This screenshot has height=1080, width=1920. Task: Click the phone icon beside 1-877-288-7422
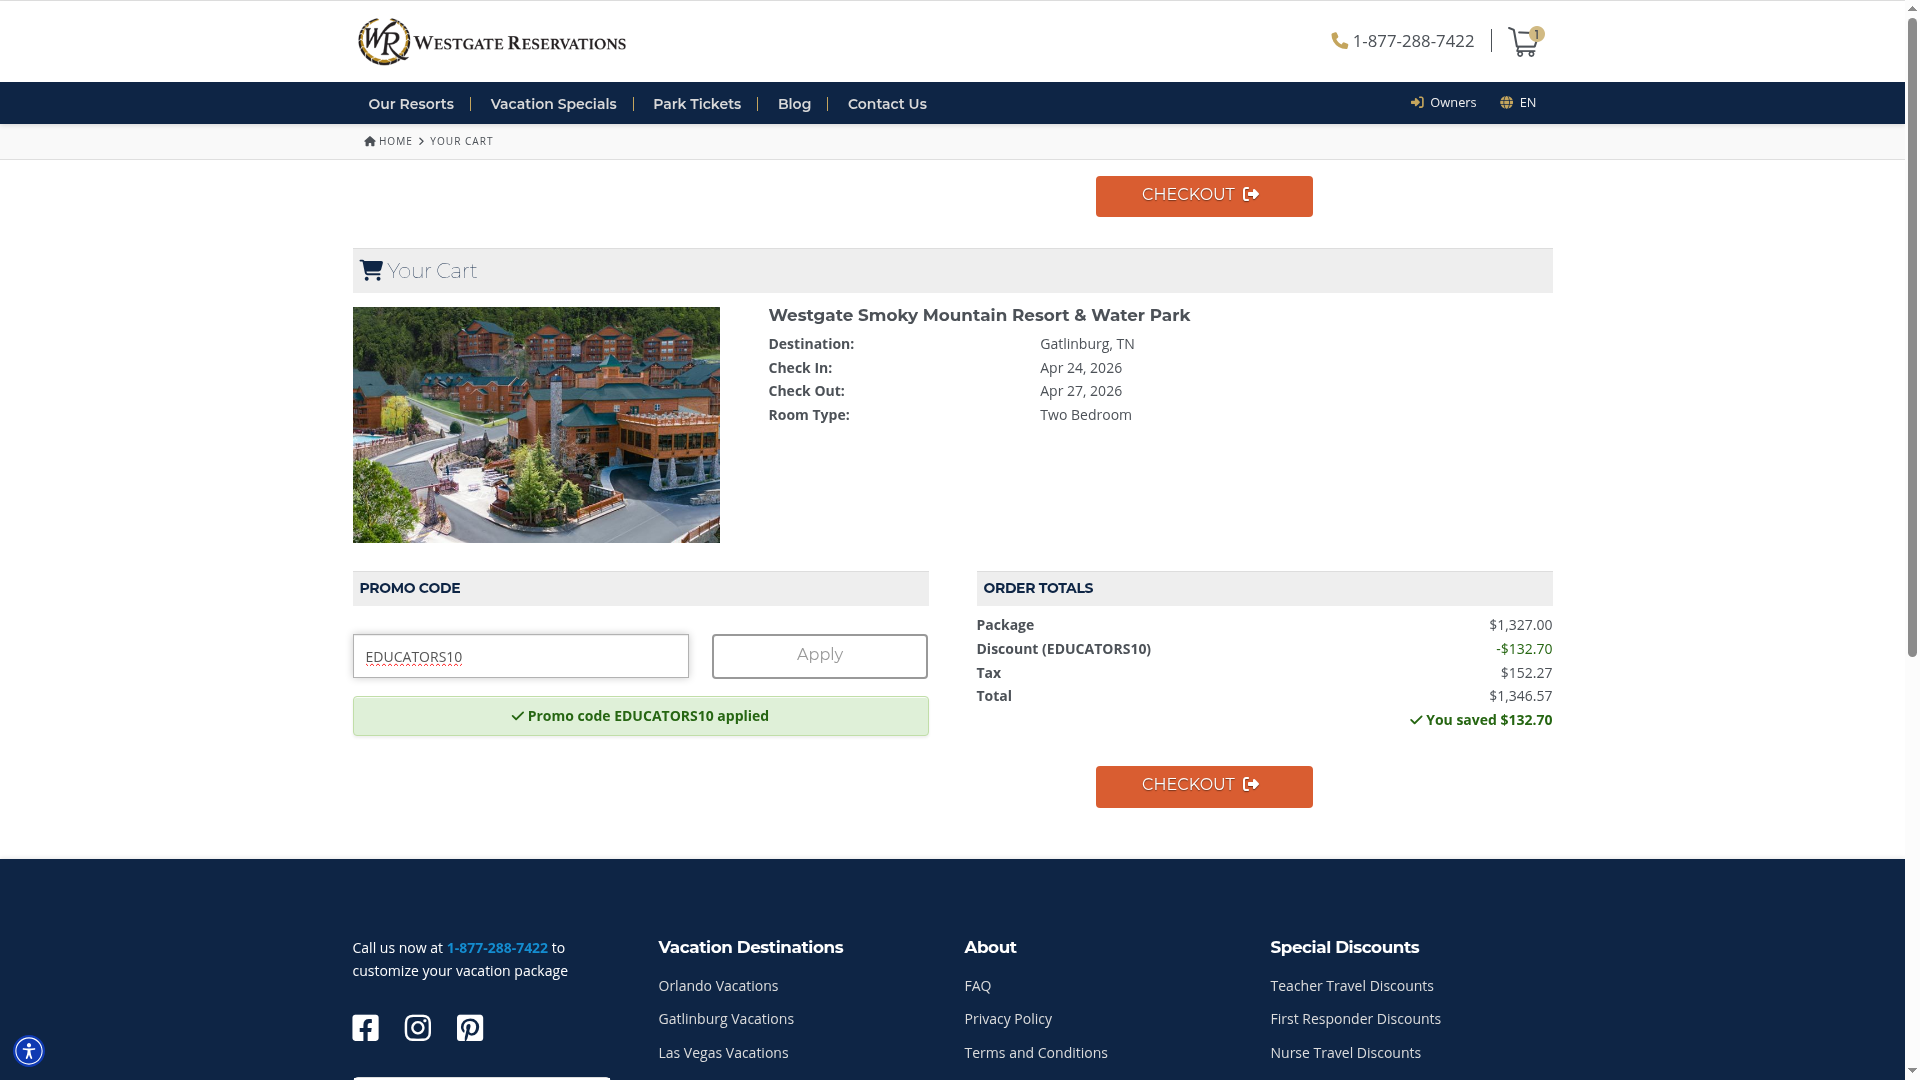[x=1339, y=41]
